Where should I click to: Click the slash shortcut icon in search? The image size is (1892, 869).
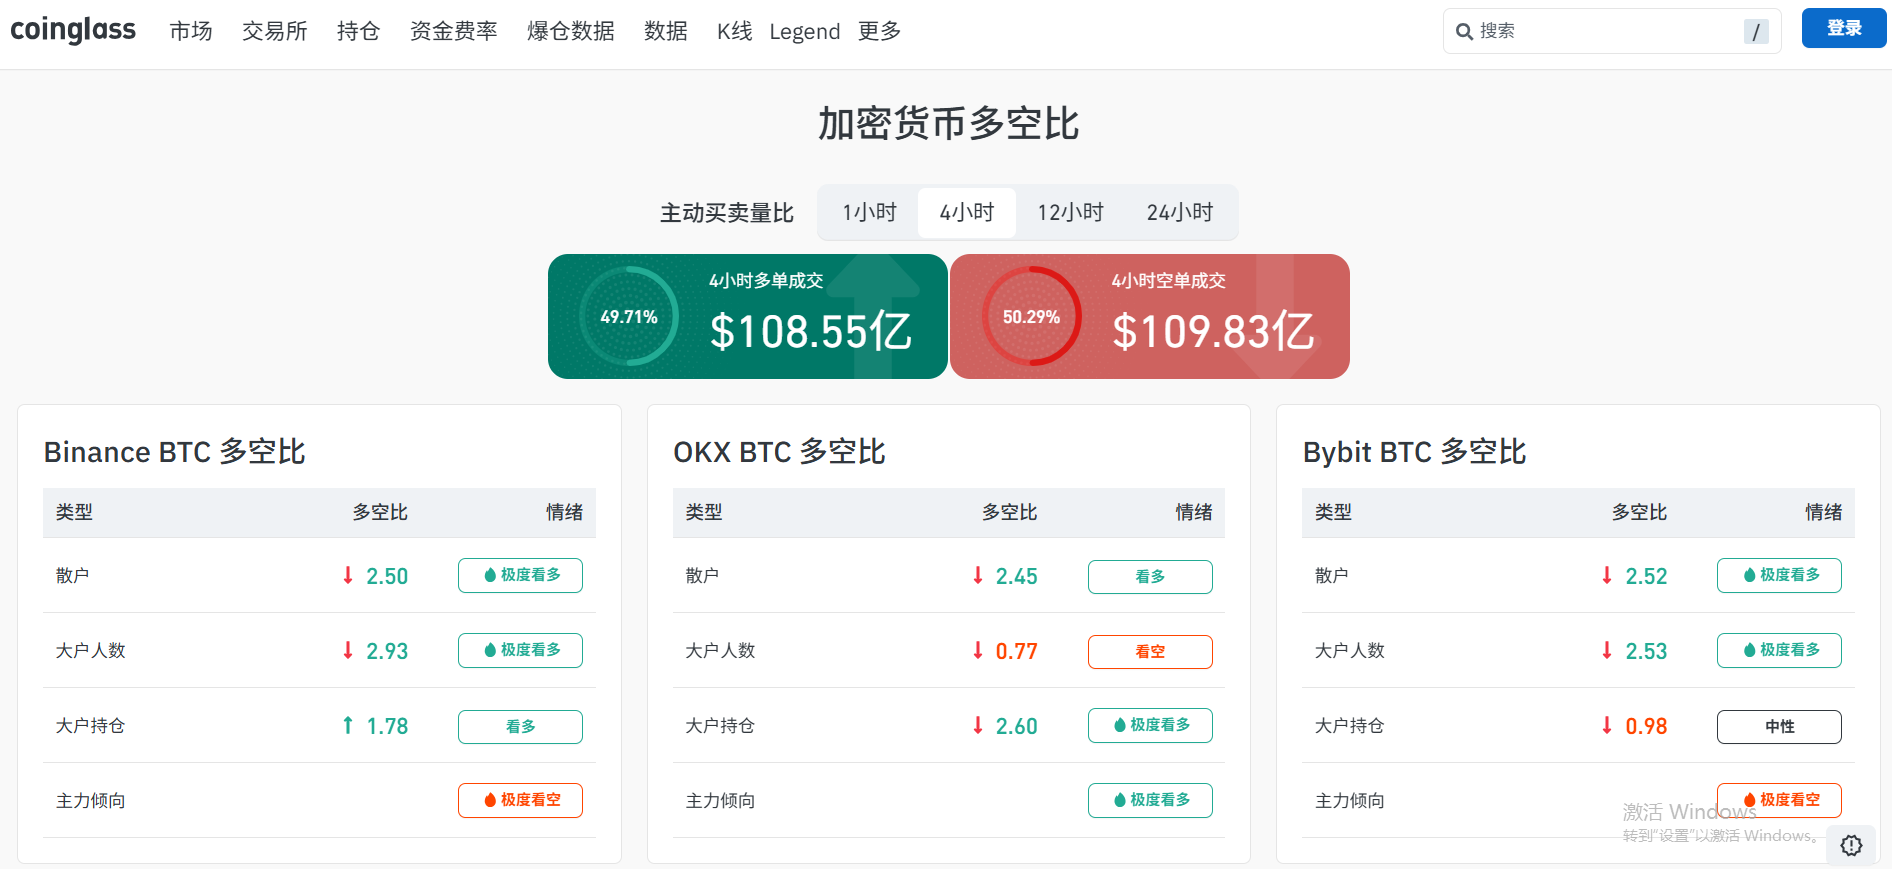click(x=1756, y=32)
